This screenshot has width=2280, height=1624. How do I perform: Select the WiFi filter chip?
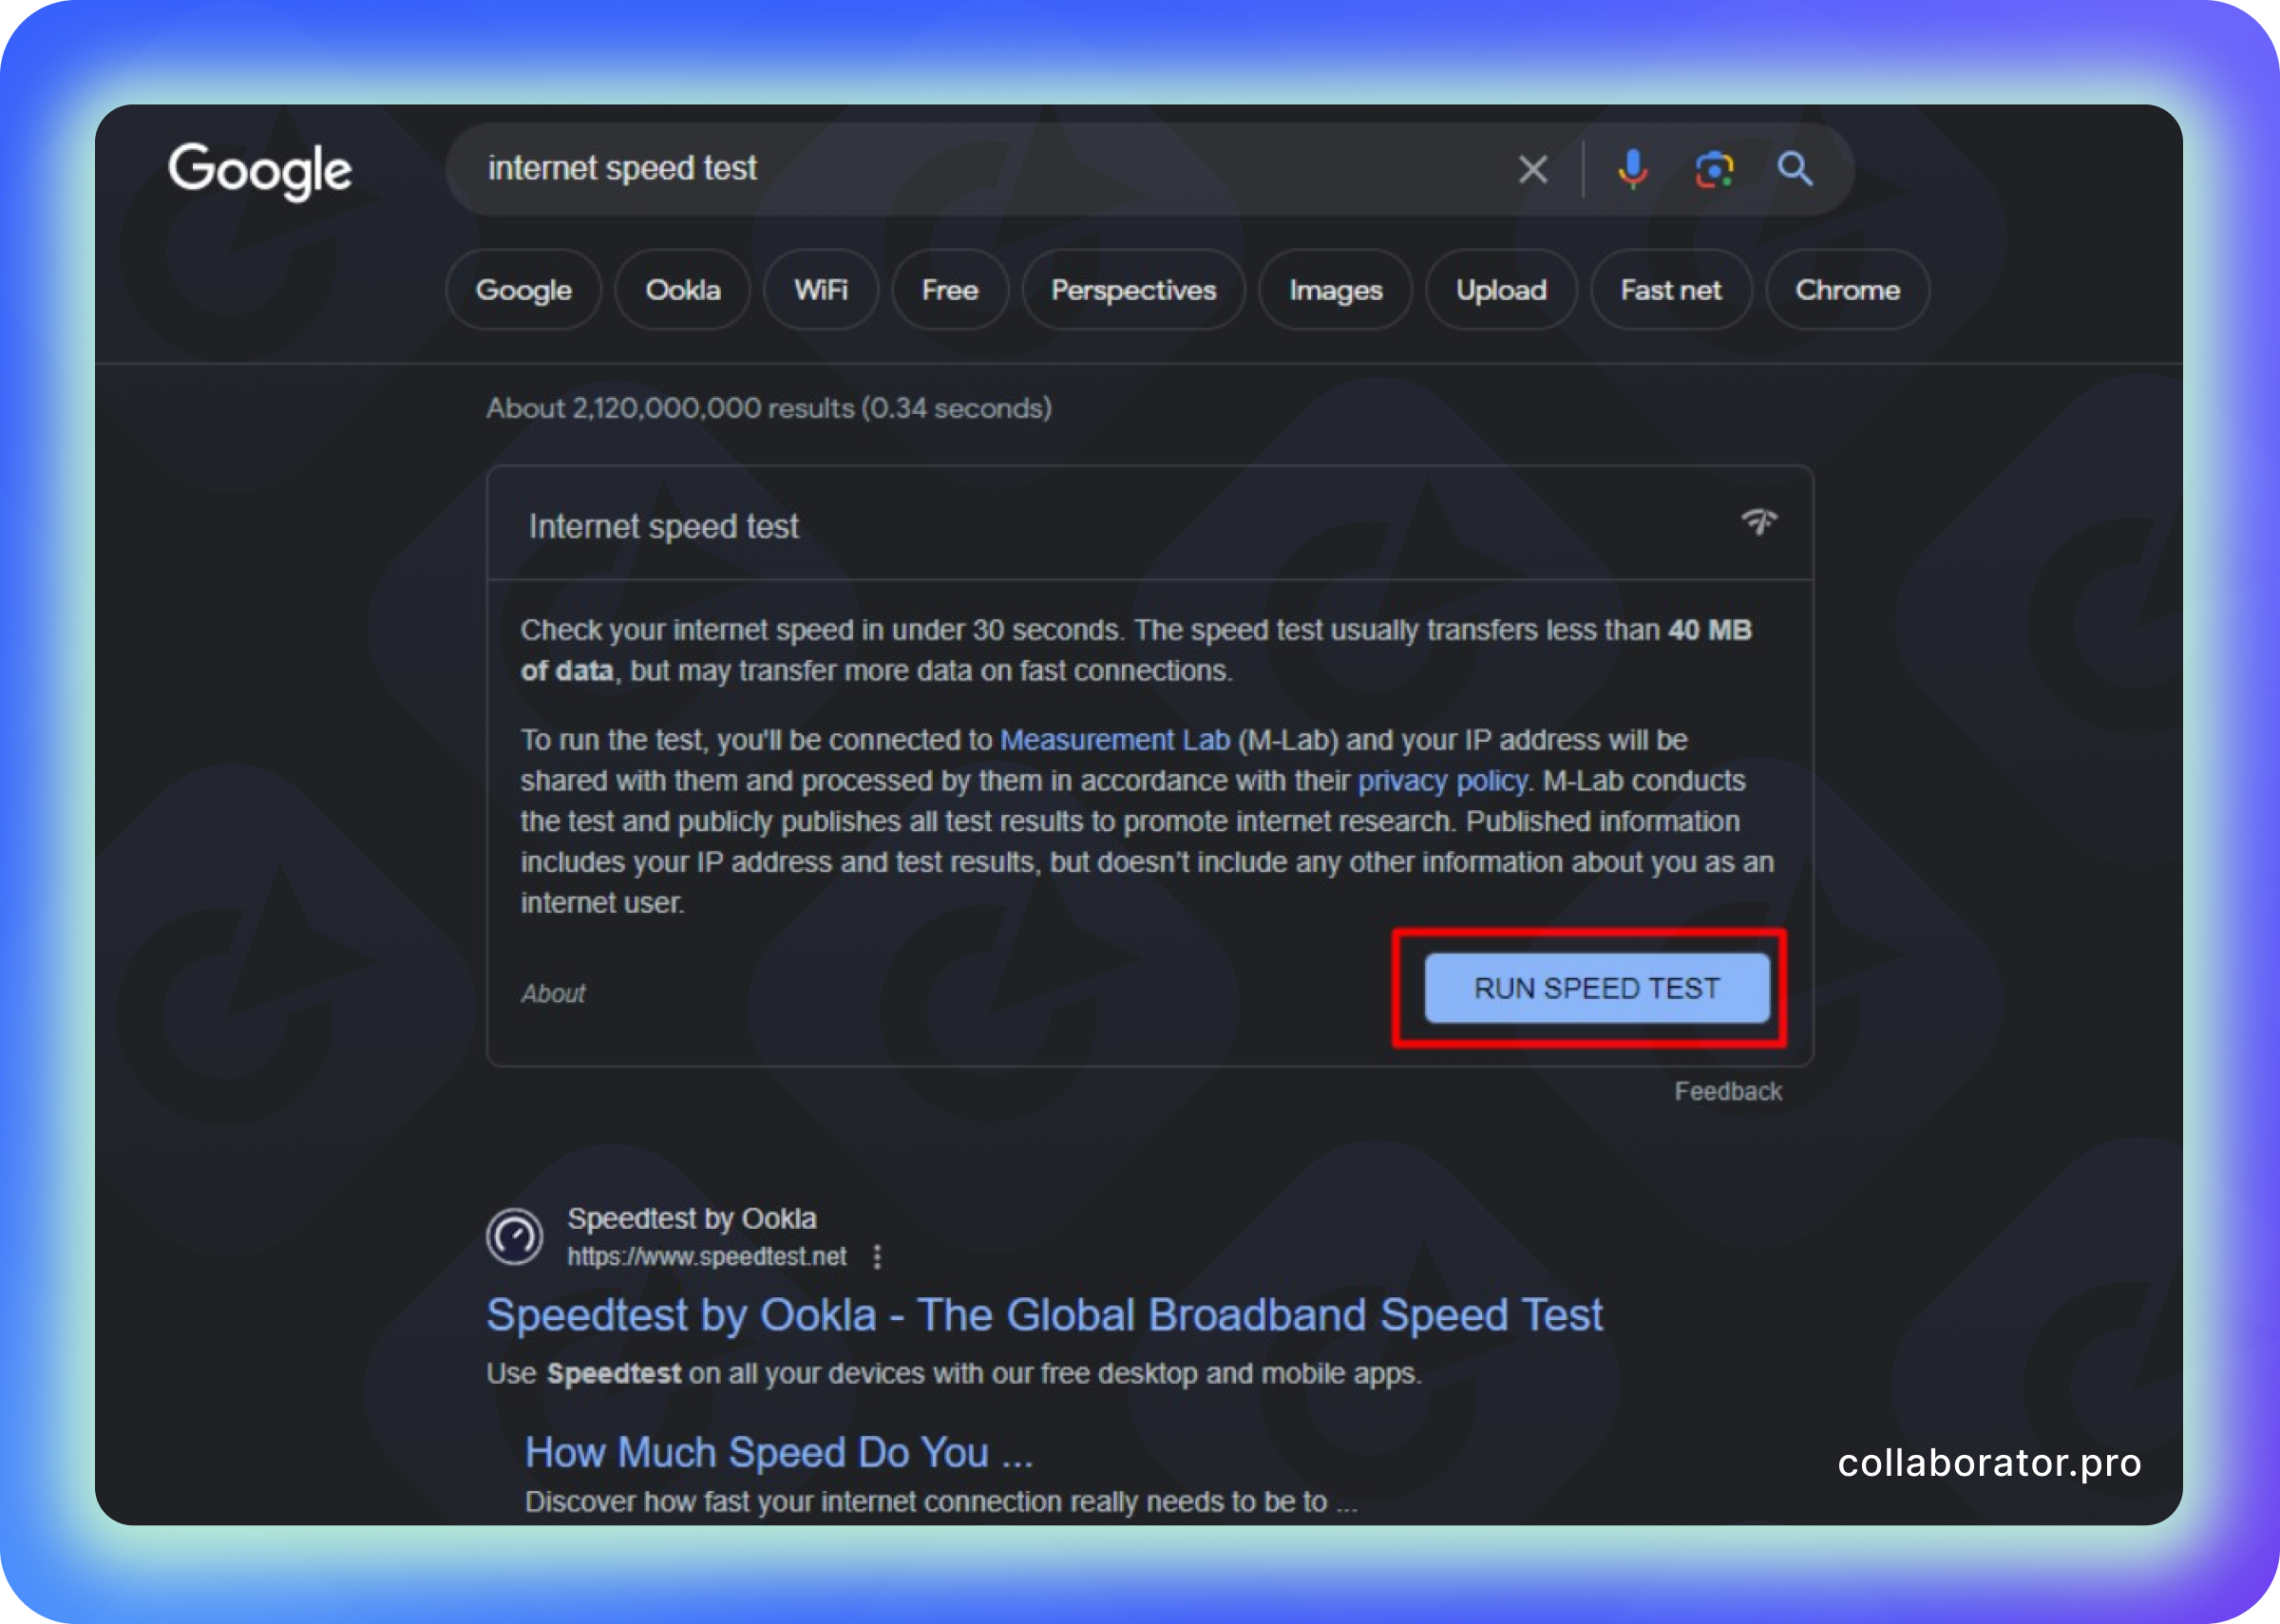click(820, 290)
